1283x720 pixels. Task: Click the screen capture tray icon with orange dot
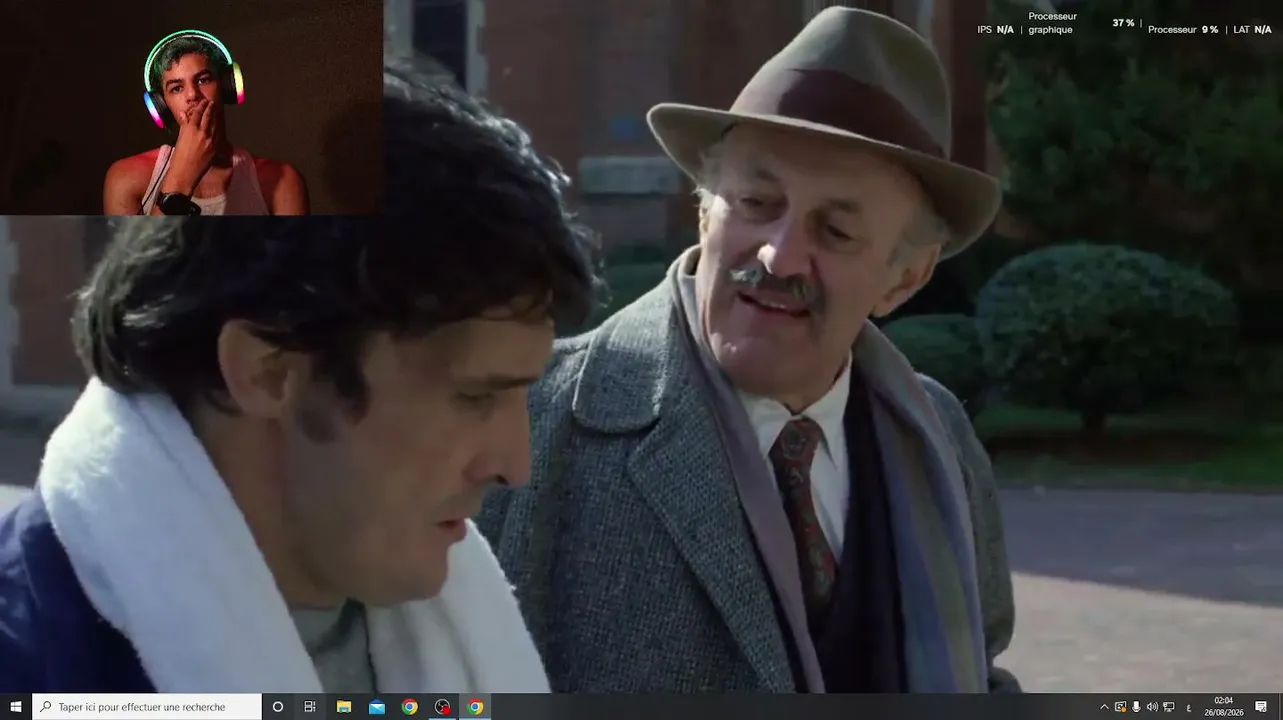[1120, 707]
